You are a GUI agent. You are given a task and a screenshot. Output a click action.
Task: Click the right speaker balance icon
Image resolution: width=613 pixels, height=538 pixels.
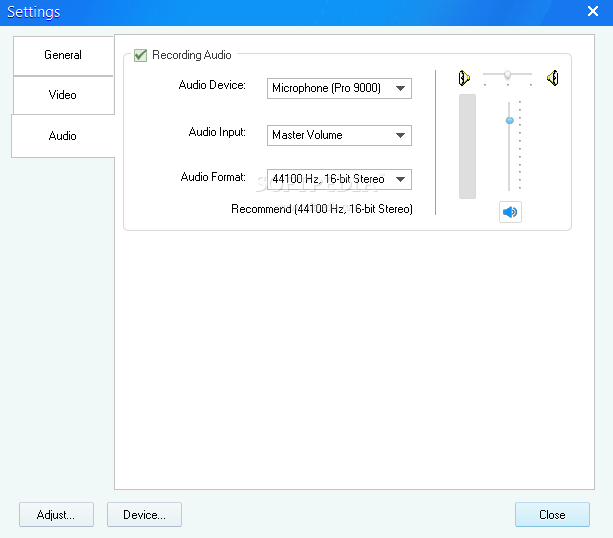(x=553, y=78)
